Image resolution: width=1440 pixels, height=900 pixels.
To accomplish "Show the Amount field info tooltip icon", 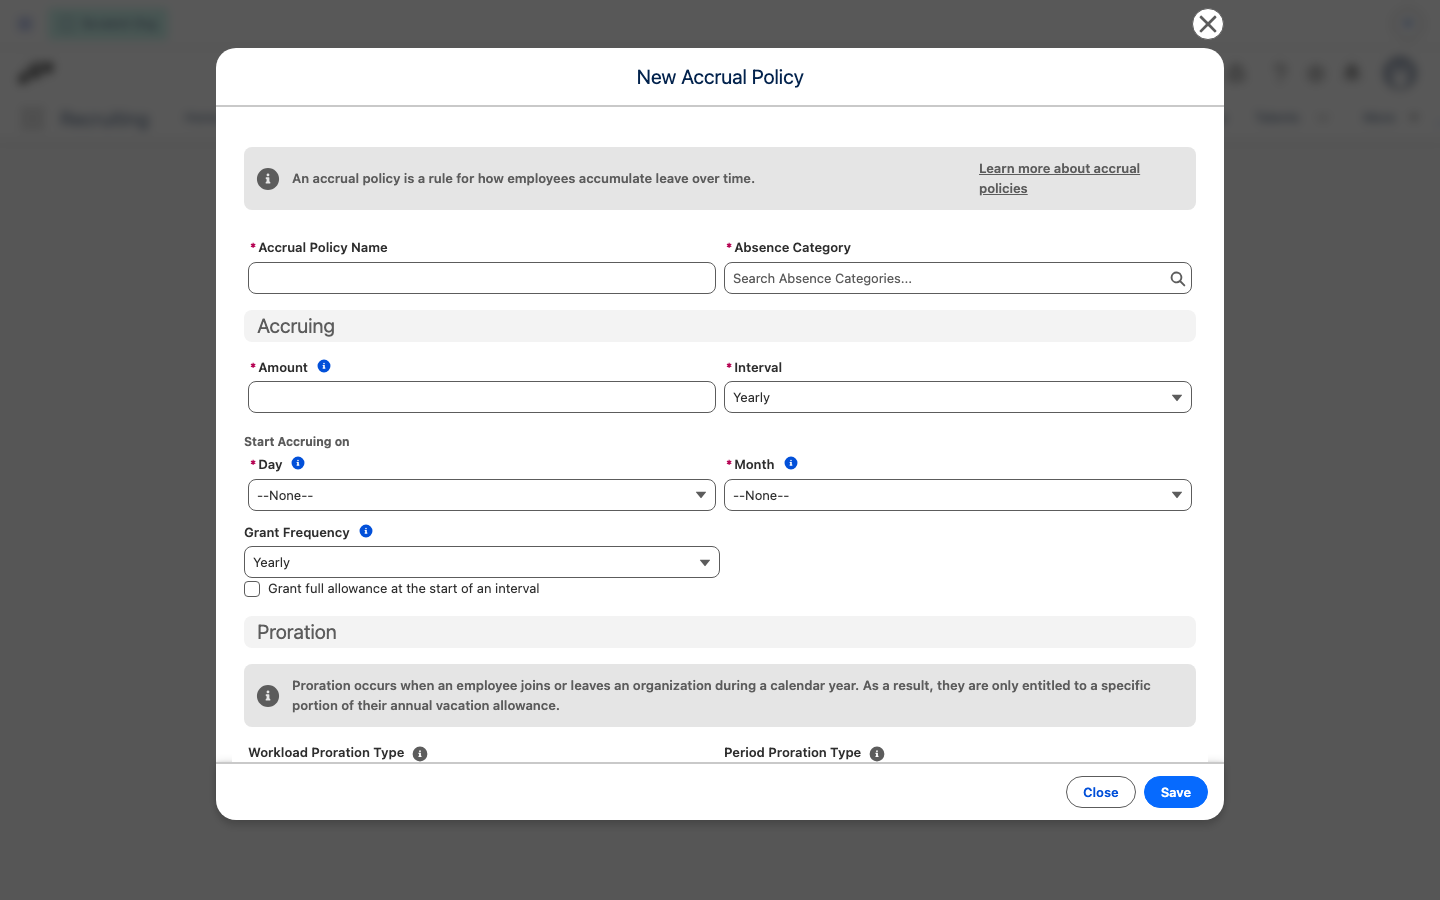I will 324,366.
